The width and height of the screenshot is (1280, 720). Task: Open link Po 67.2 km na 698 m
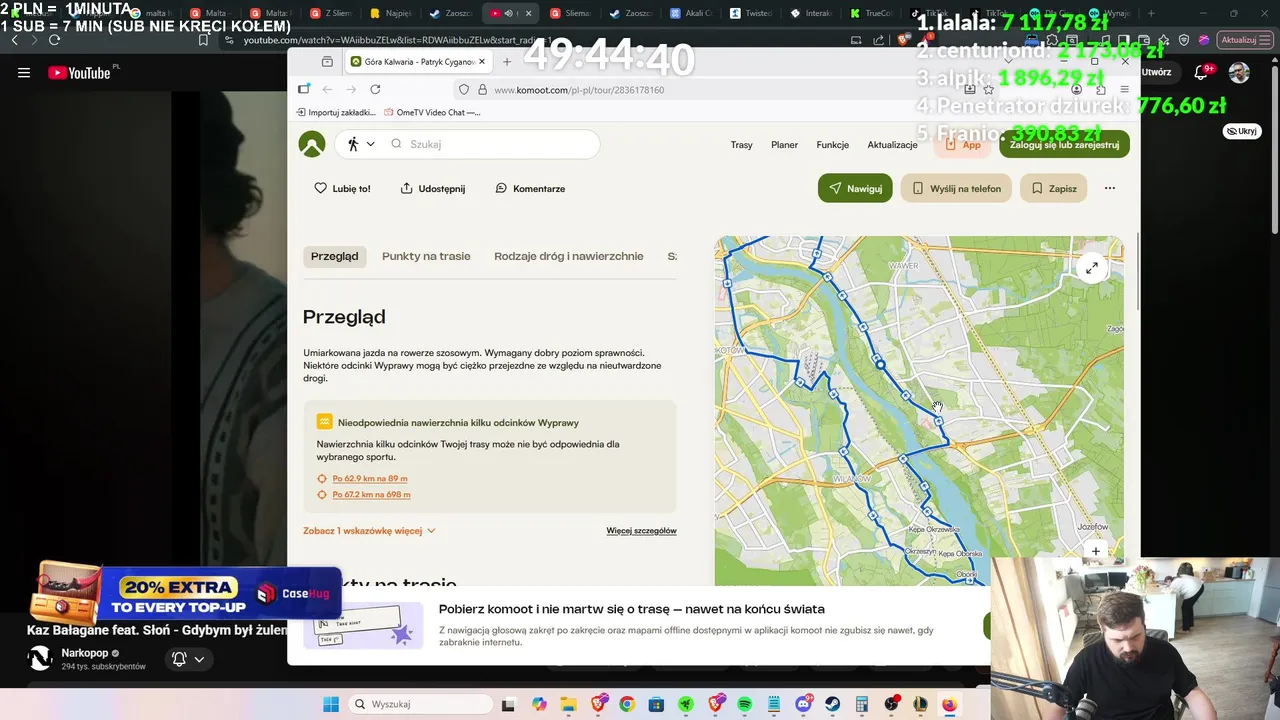[x=371, y=495]
